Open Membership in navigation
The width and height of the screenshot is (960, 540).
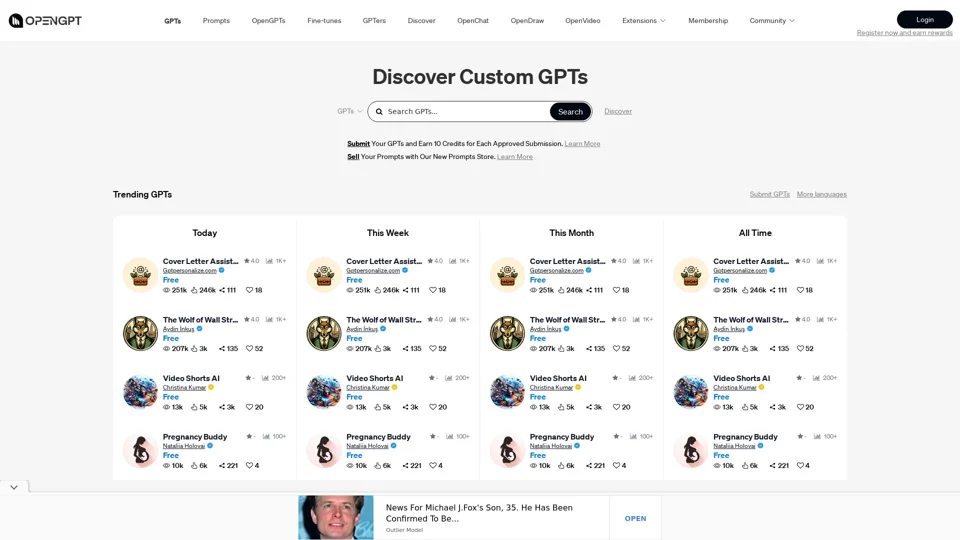(x=708, y=21)
